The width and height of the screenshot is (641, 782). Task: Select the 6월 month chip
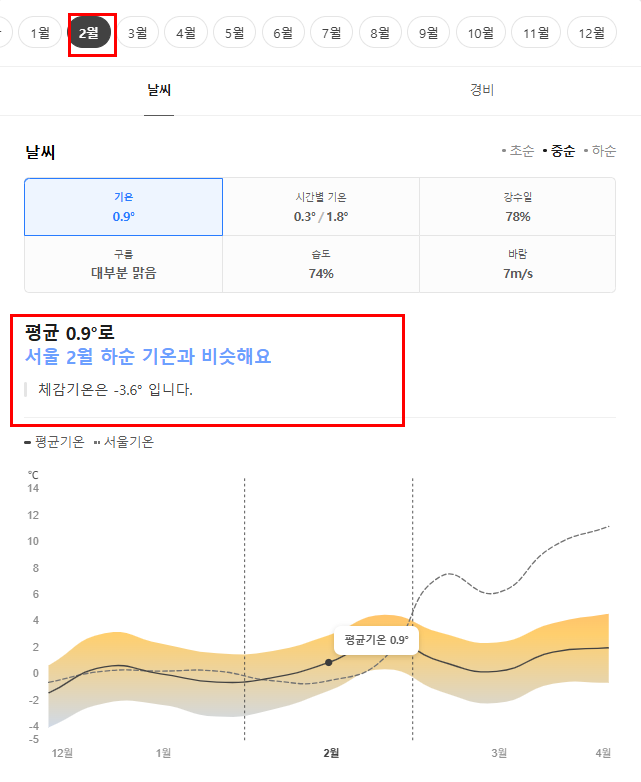283,33
